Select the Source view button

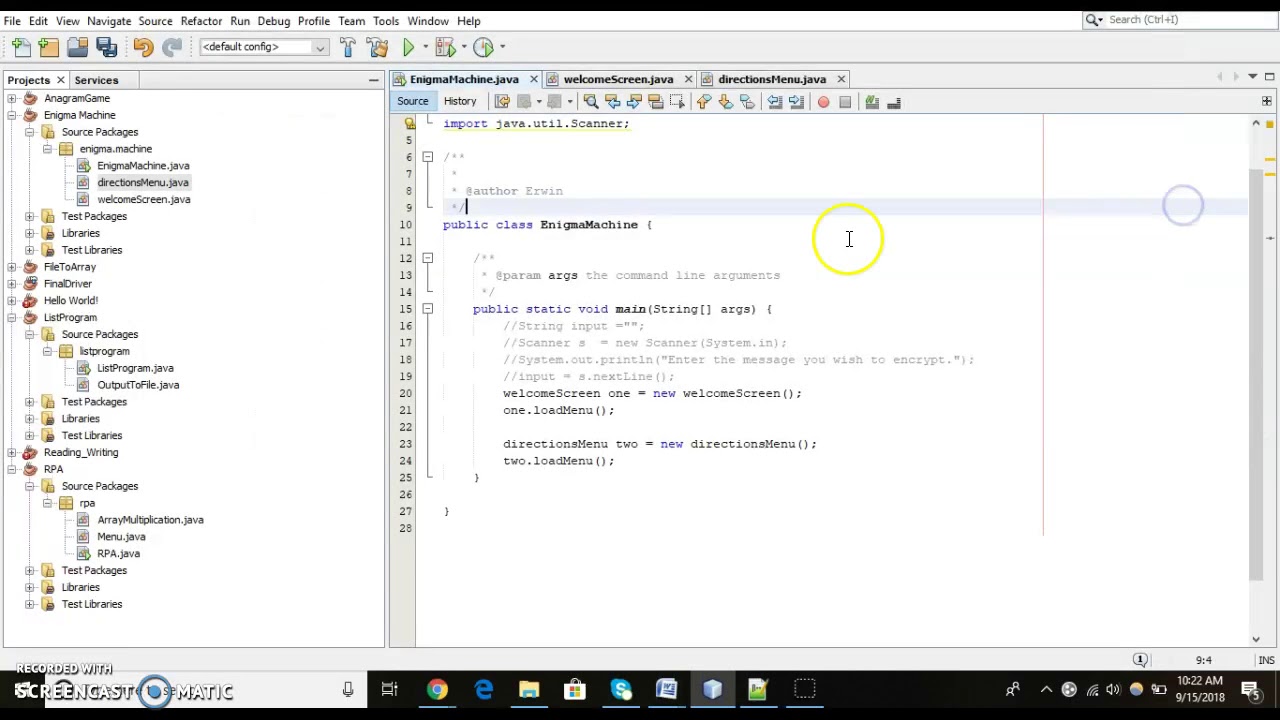click(412, 101)
